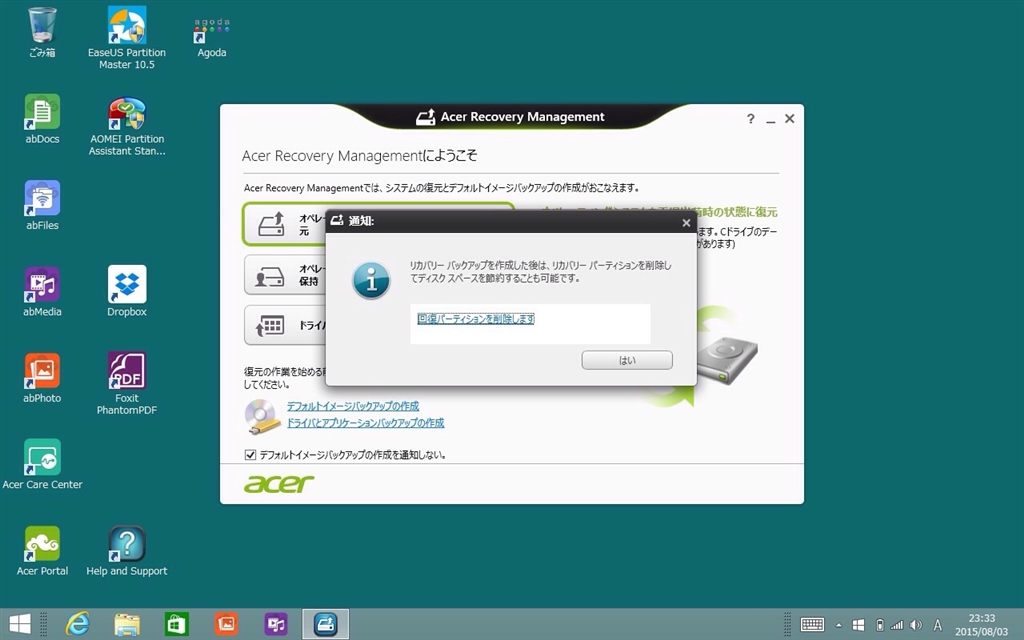Select Acer Recovery Management taskbar button
The height and width of the screenshot is (640, 1024).
(x=325, y=624)
